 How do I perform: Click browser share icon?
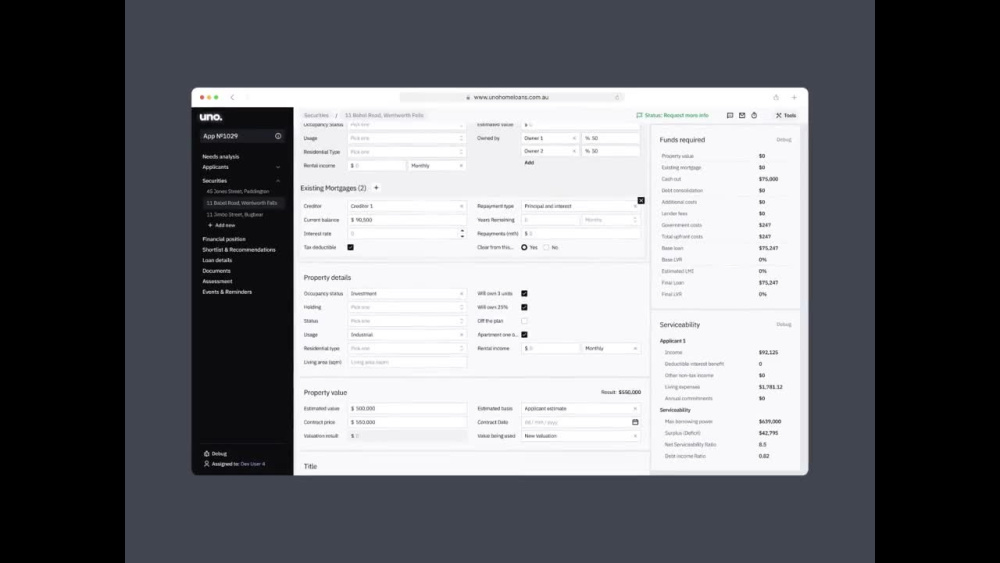(x=776, y=98)
